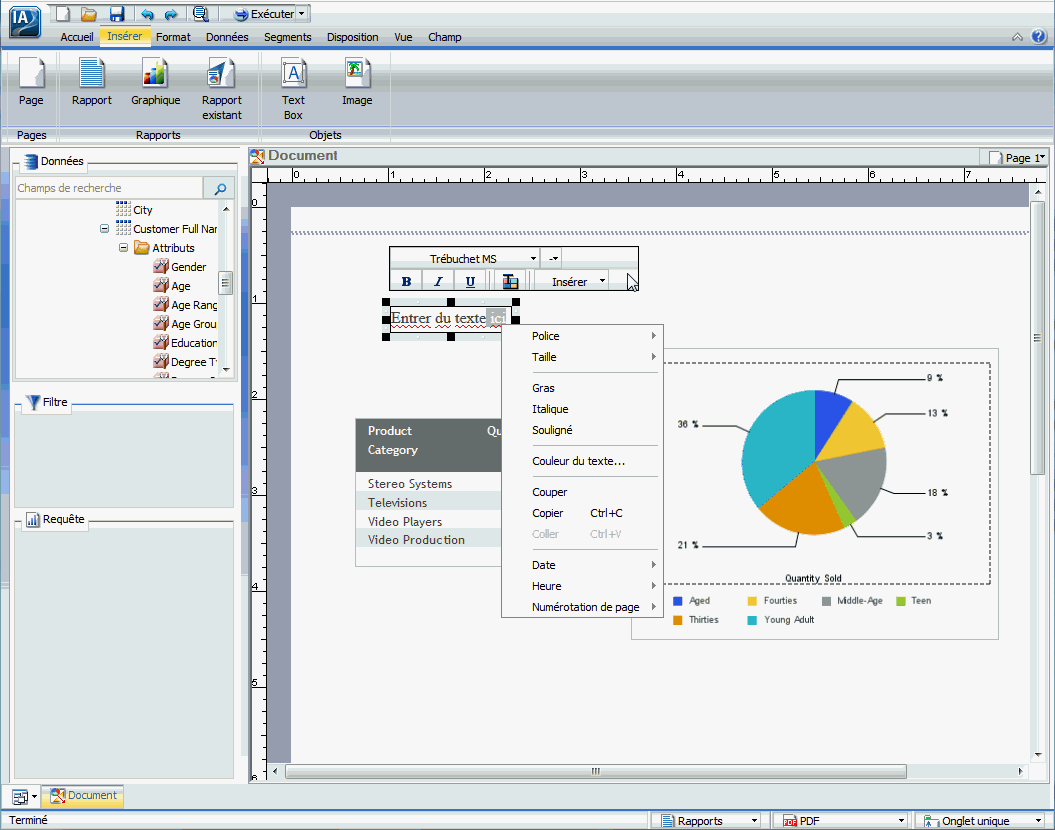Viewport: 1055px width, 830px height.
Task: Insert a Rapport from the ribbon
Action: pos(92,82)
